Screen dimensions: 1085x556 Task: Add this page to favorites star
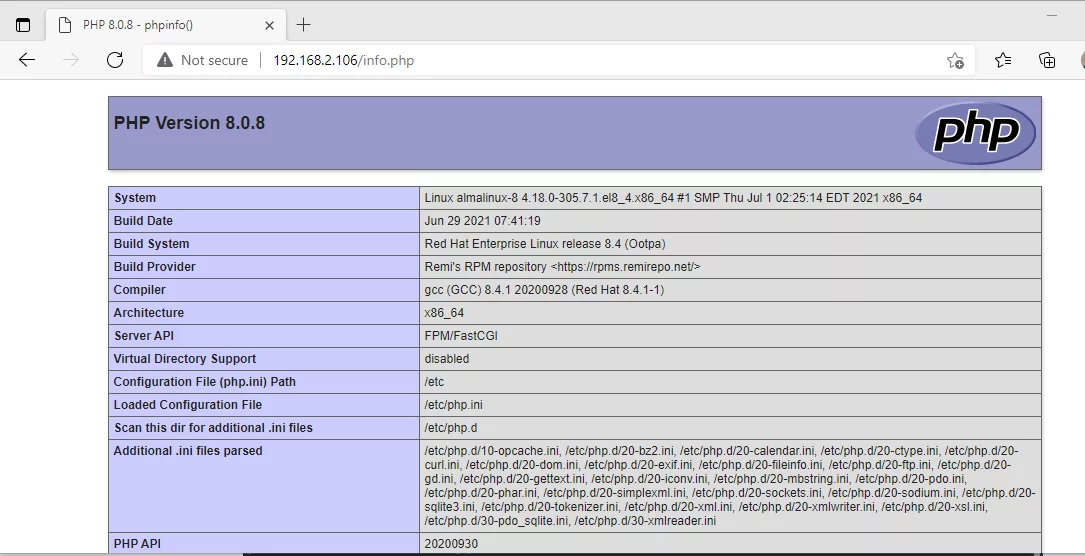tap(955, 60)
